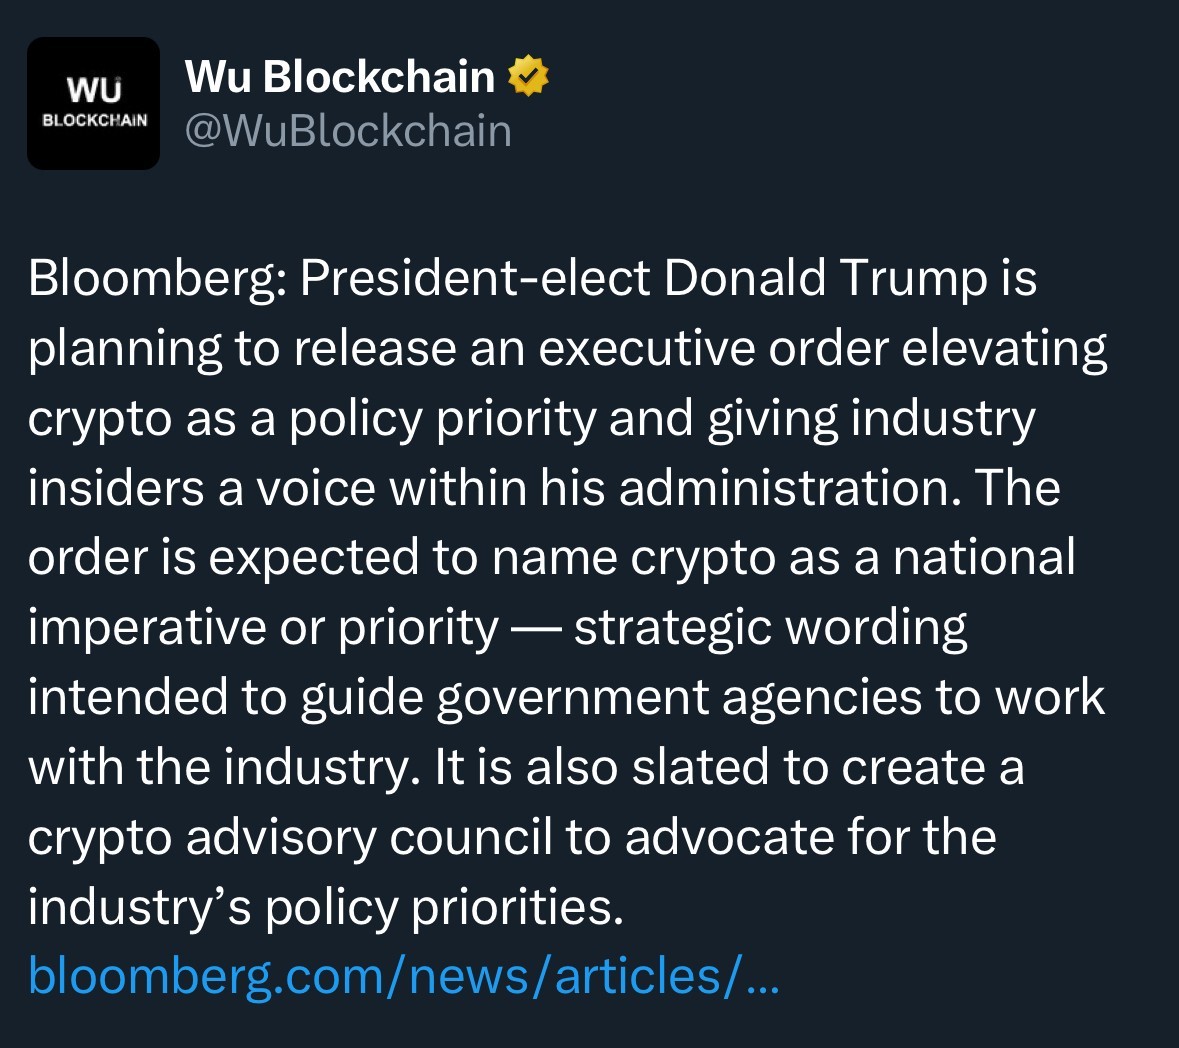
Task: Click the em dash before "strategic"
Action: pyautogui.click(x=535, y=628)
